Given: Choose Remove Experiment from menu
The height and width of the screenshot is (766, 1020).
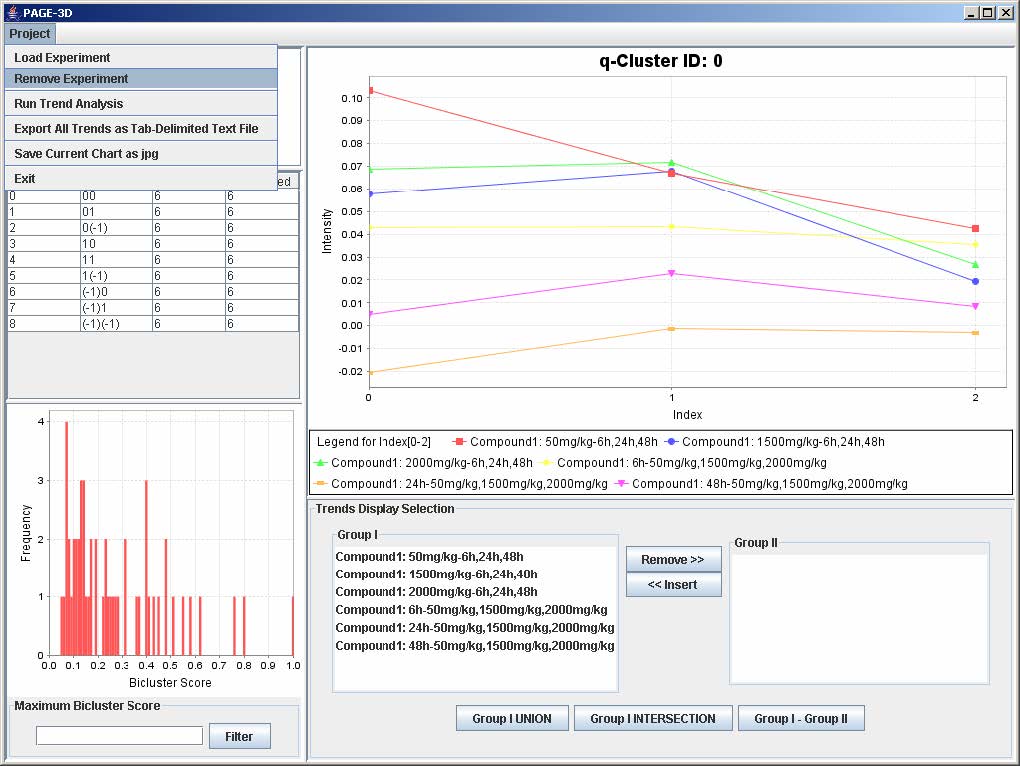Looking at the screenshot, I should point(71,79).
